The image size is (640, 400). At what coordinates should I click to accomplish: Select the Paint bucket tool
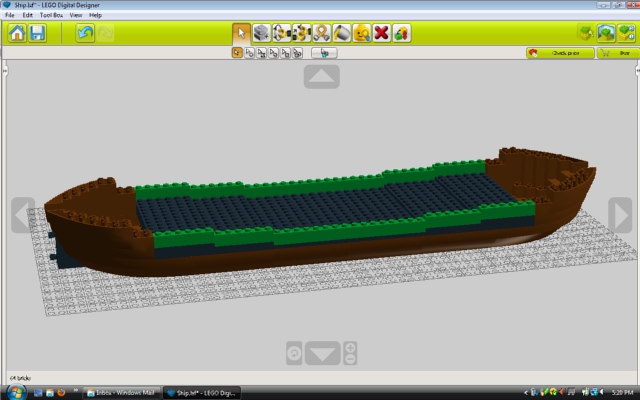point(342,33)
